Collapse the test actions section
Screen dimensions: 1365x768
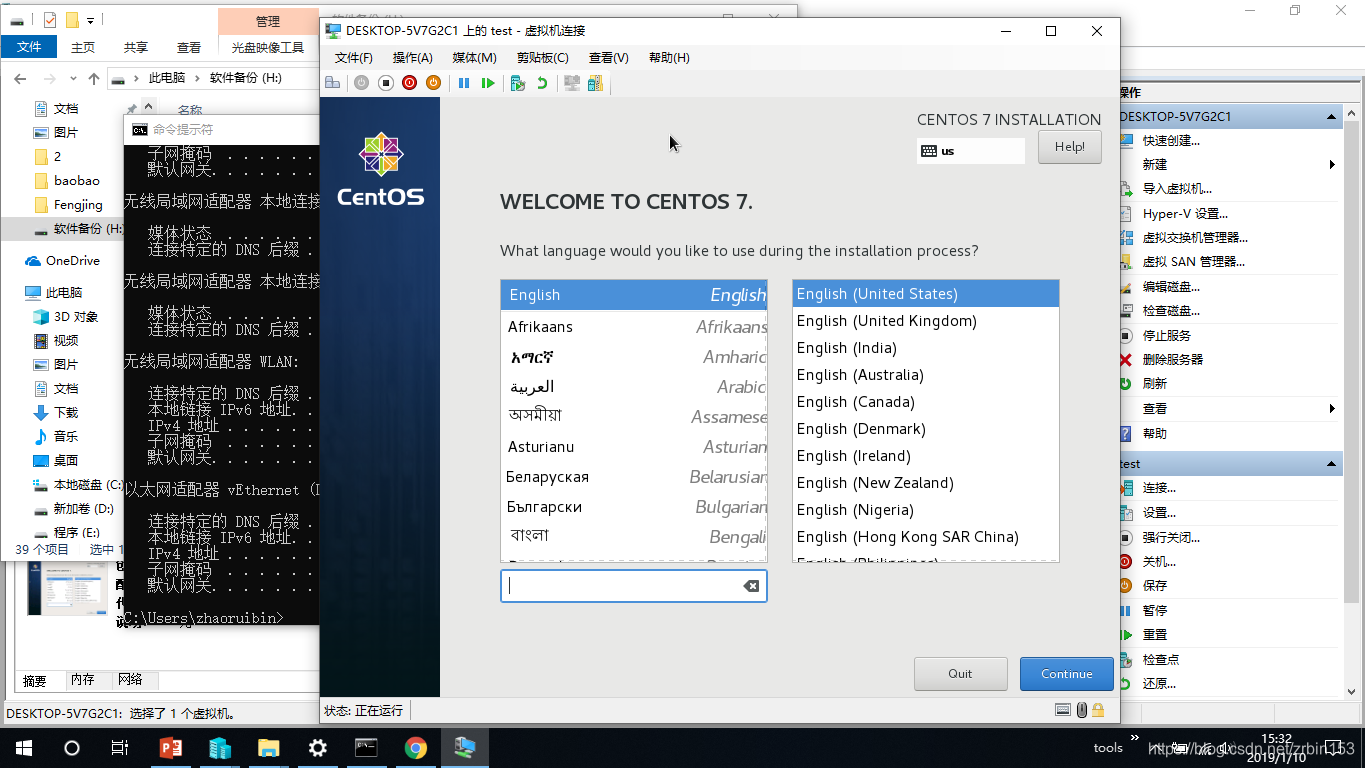pos(1331,464)
